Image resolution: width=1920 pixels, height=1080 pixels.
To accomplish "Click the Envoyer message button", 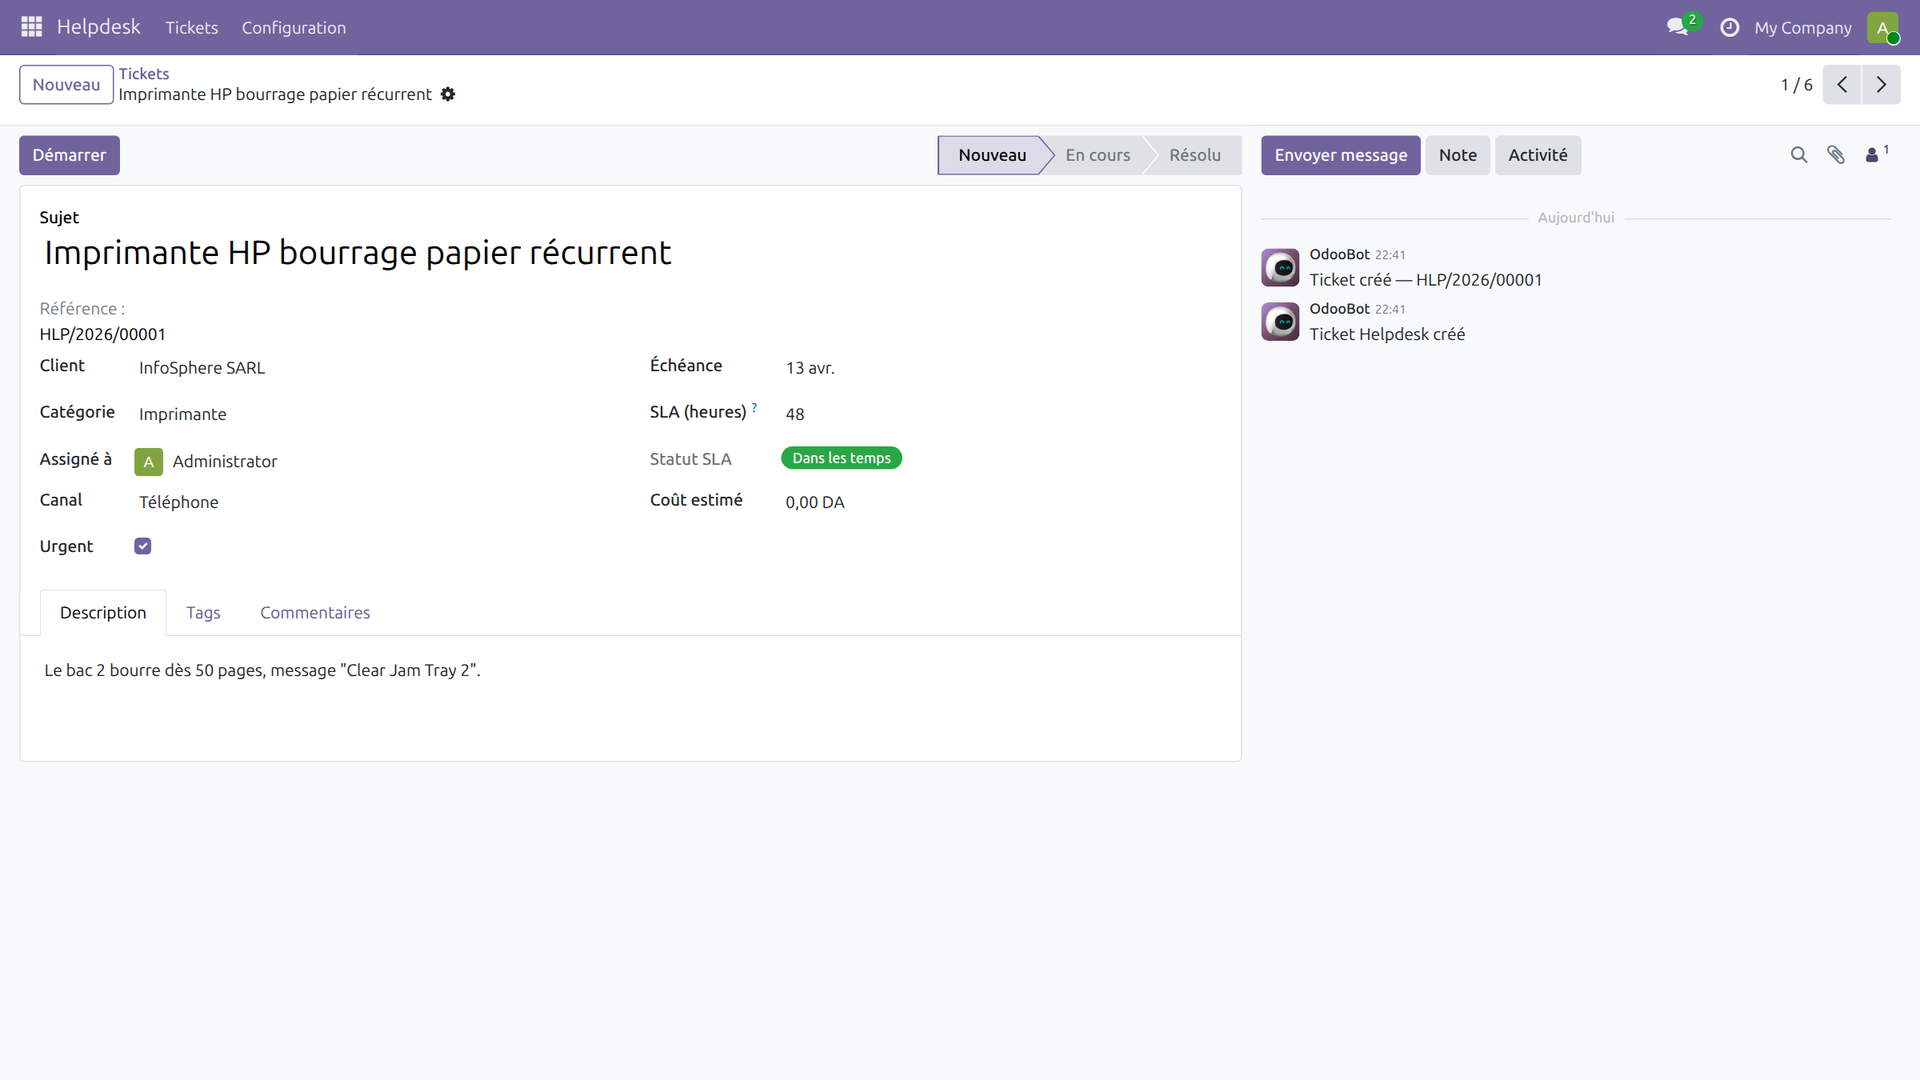I will click(x=1341, y=155).
